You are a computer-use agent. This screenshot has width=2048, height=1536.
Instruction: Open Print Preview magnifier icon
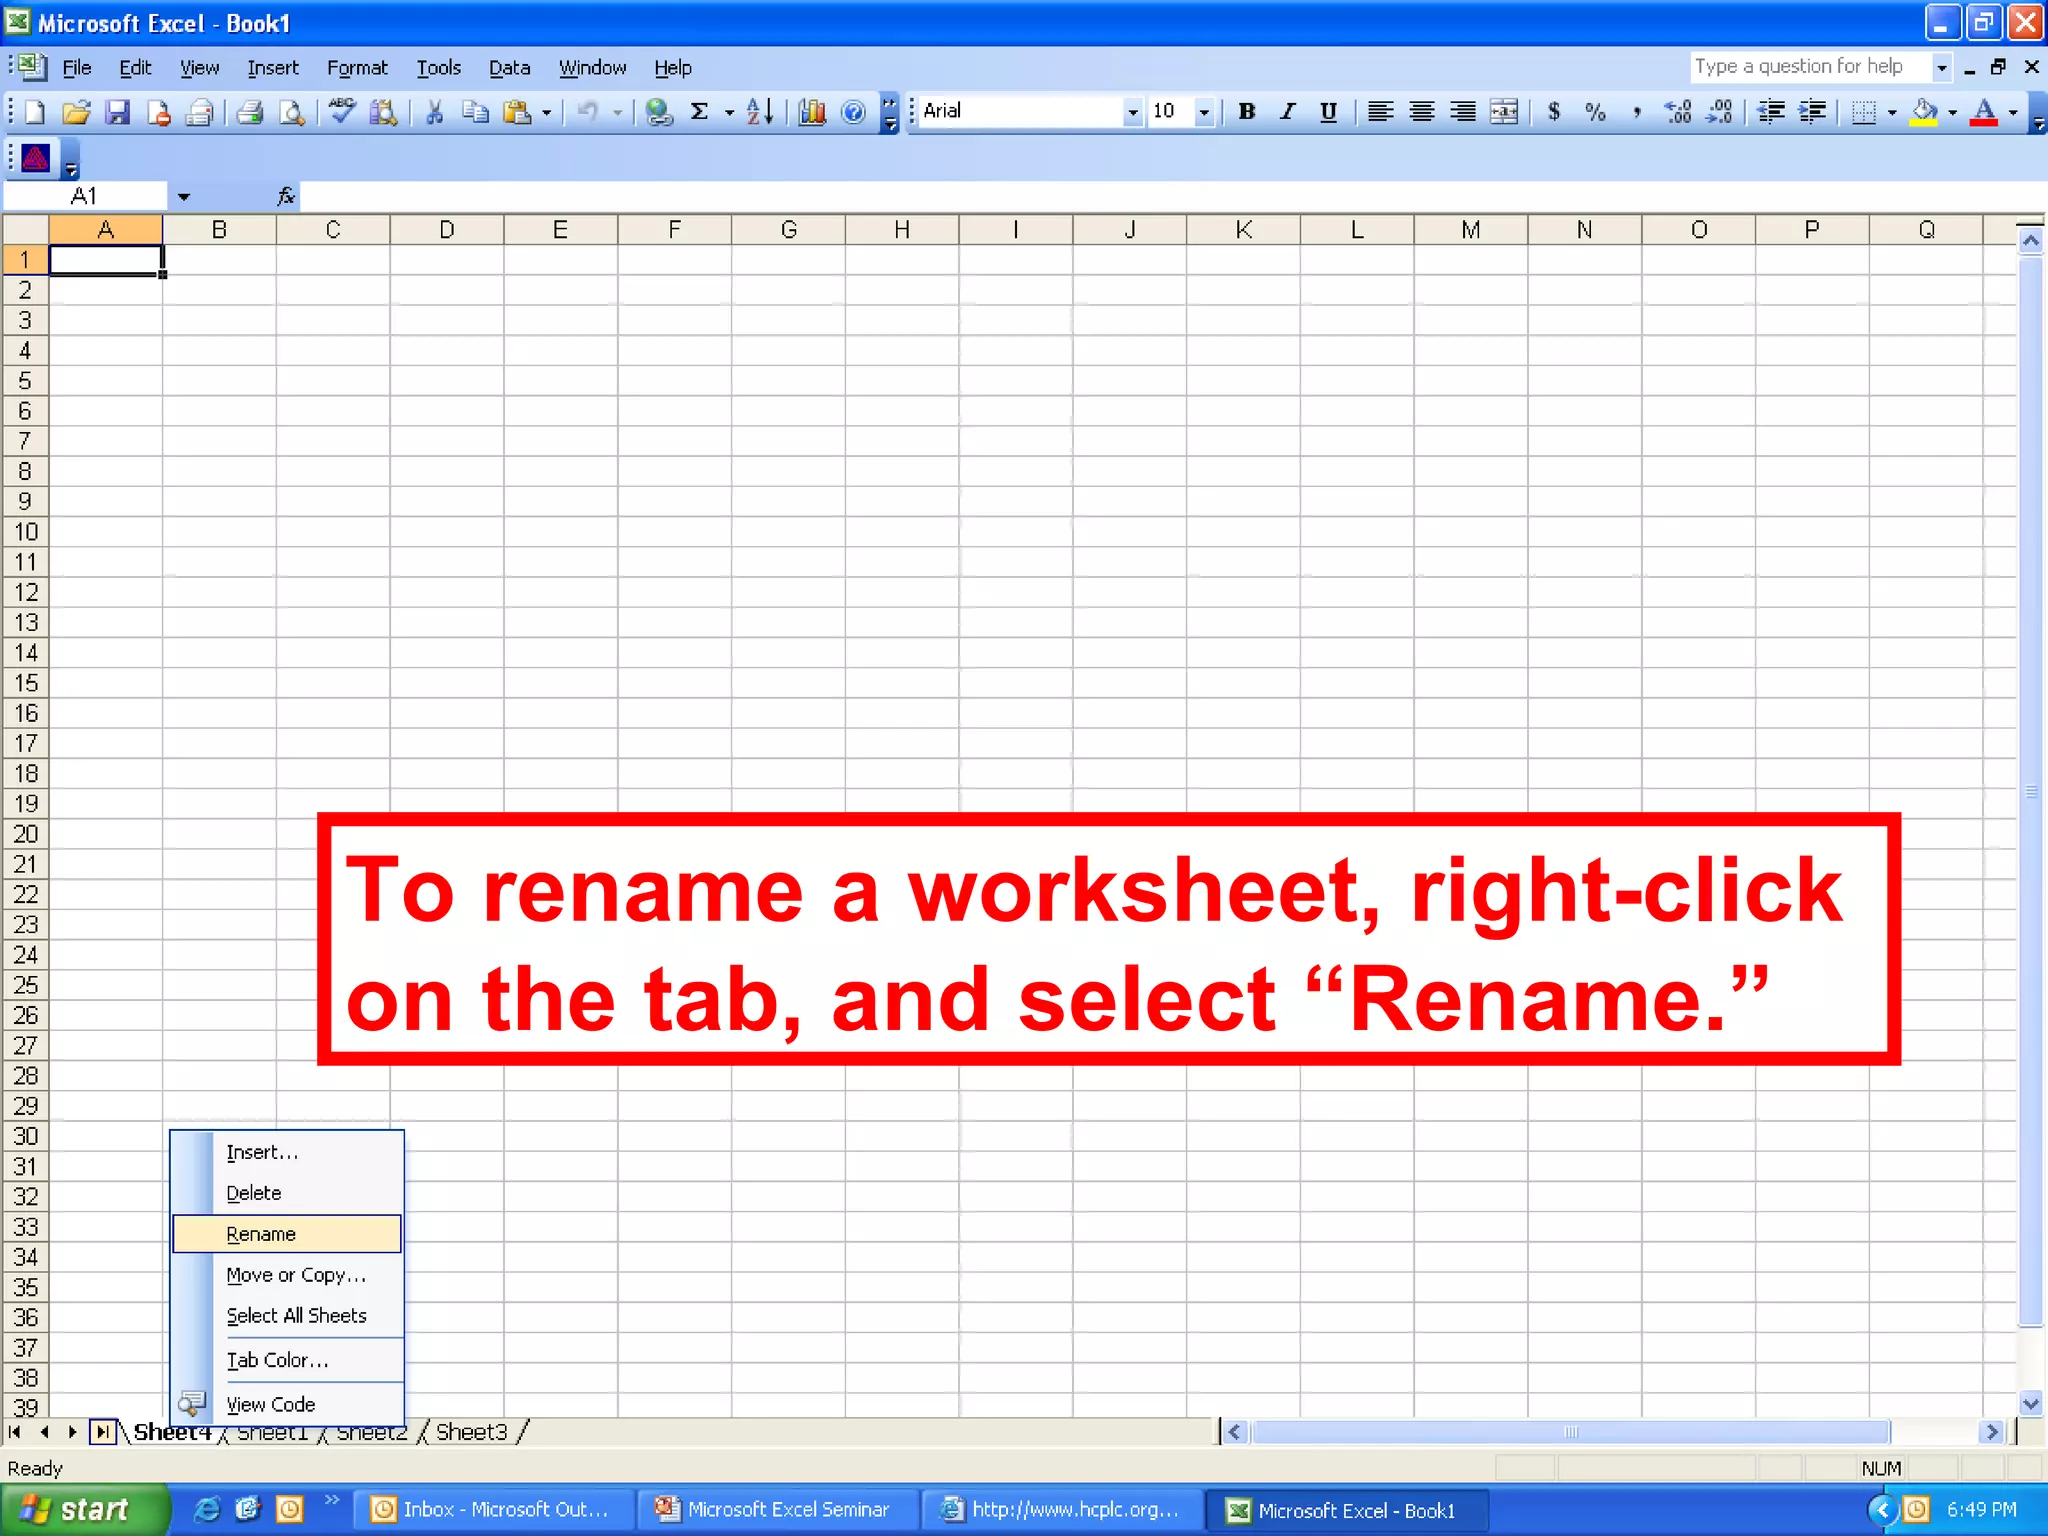[291, 112]
